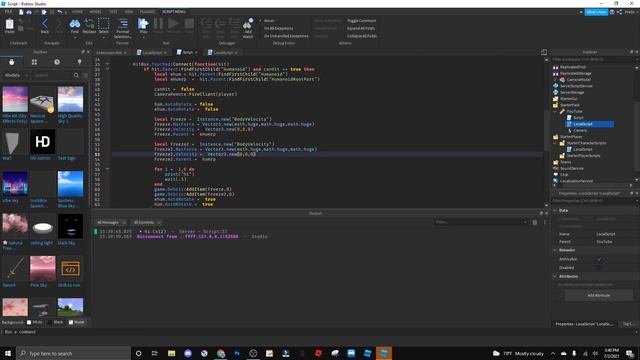The width and height of the screenshot is (640, 360).
Task: Open All Contexts dropdown in Output
Action: (x=147, y=222)
